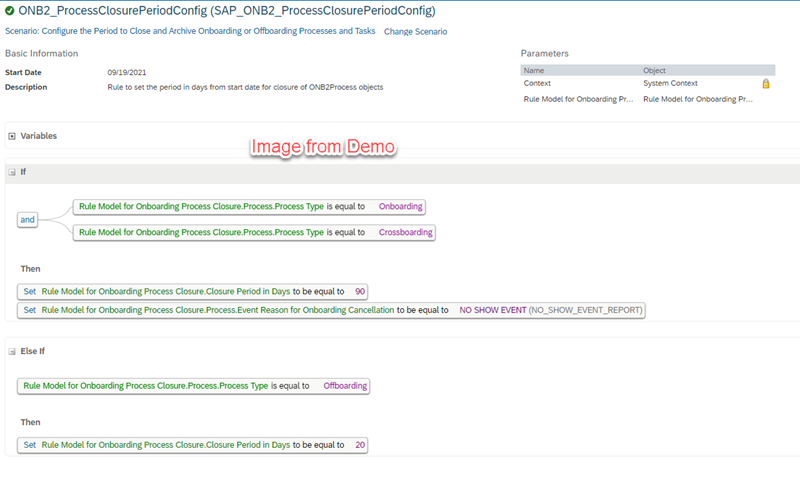The height and width of the screenshot is (477, 800).
Task: Select the Set Closure Period 20 statement
Action: coord(192,445)
